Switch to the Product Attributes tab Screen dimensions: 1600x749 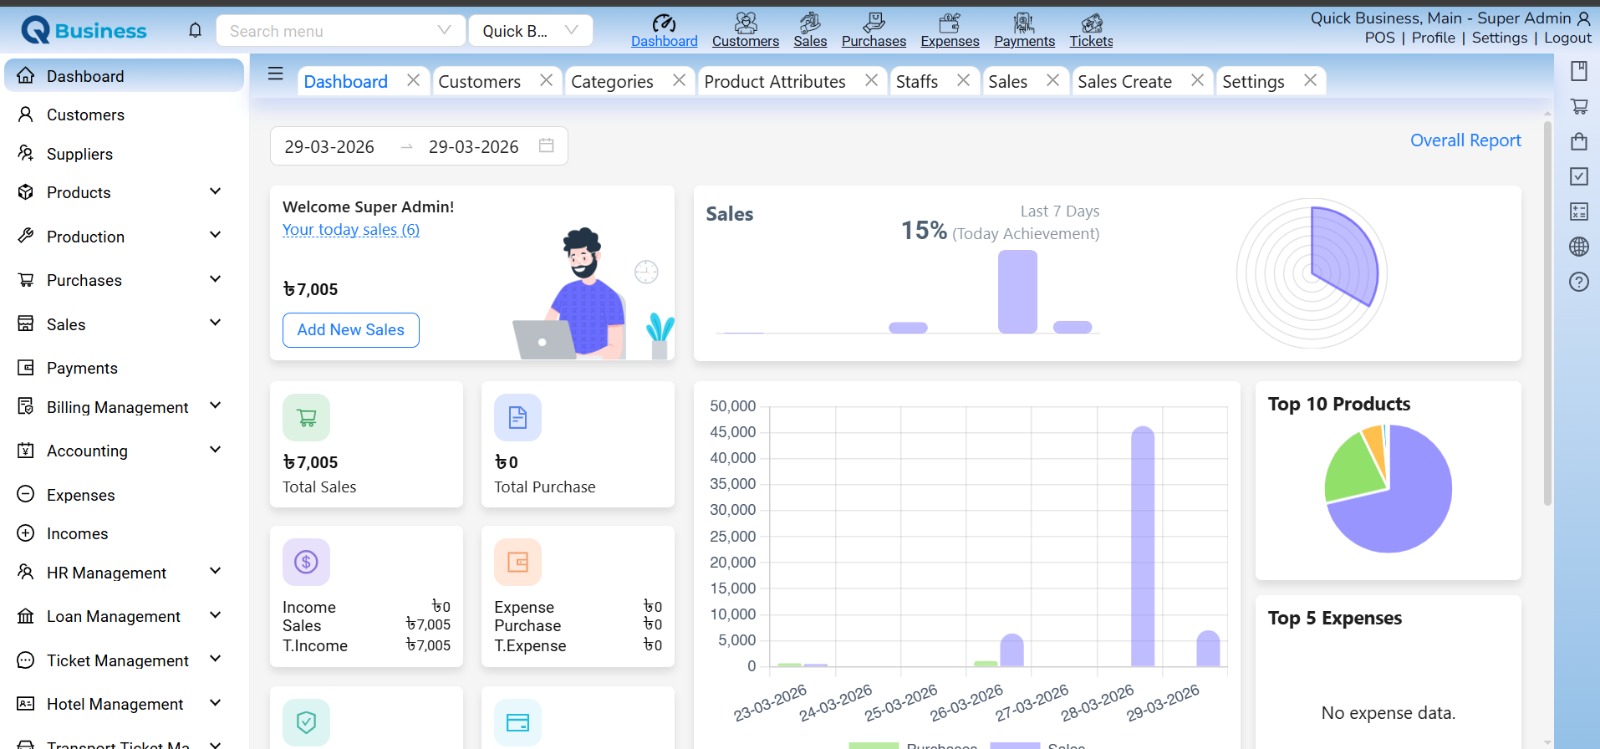pos(774,82)
